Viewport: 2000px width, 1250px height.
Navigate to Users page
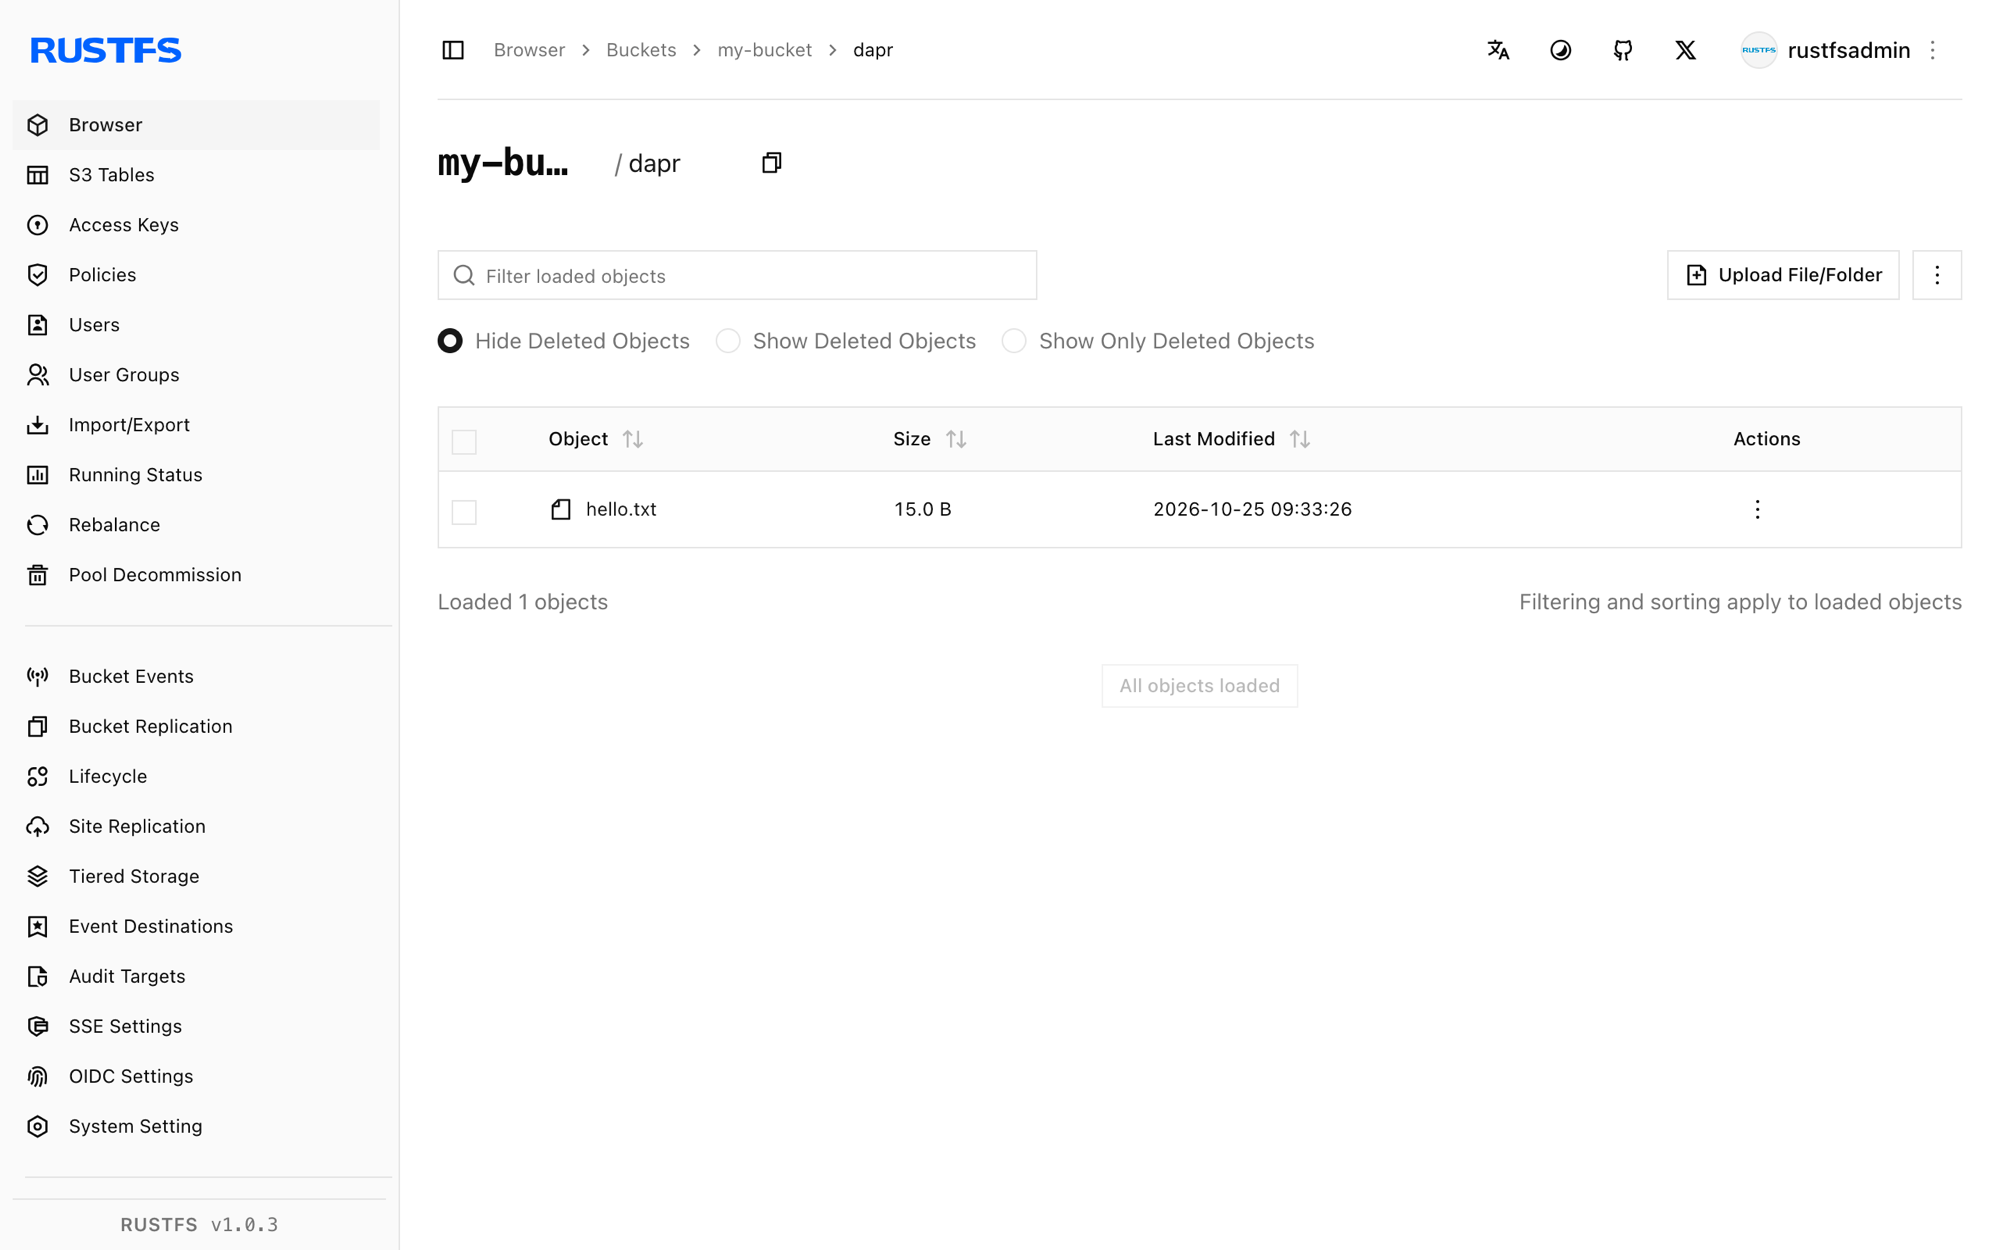click(x=196, y=325)
